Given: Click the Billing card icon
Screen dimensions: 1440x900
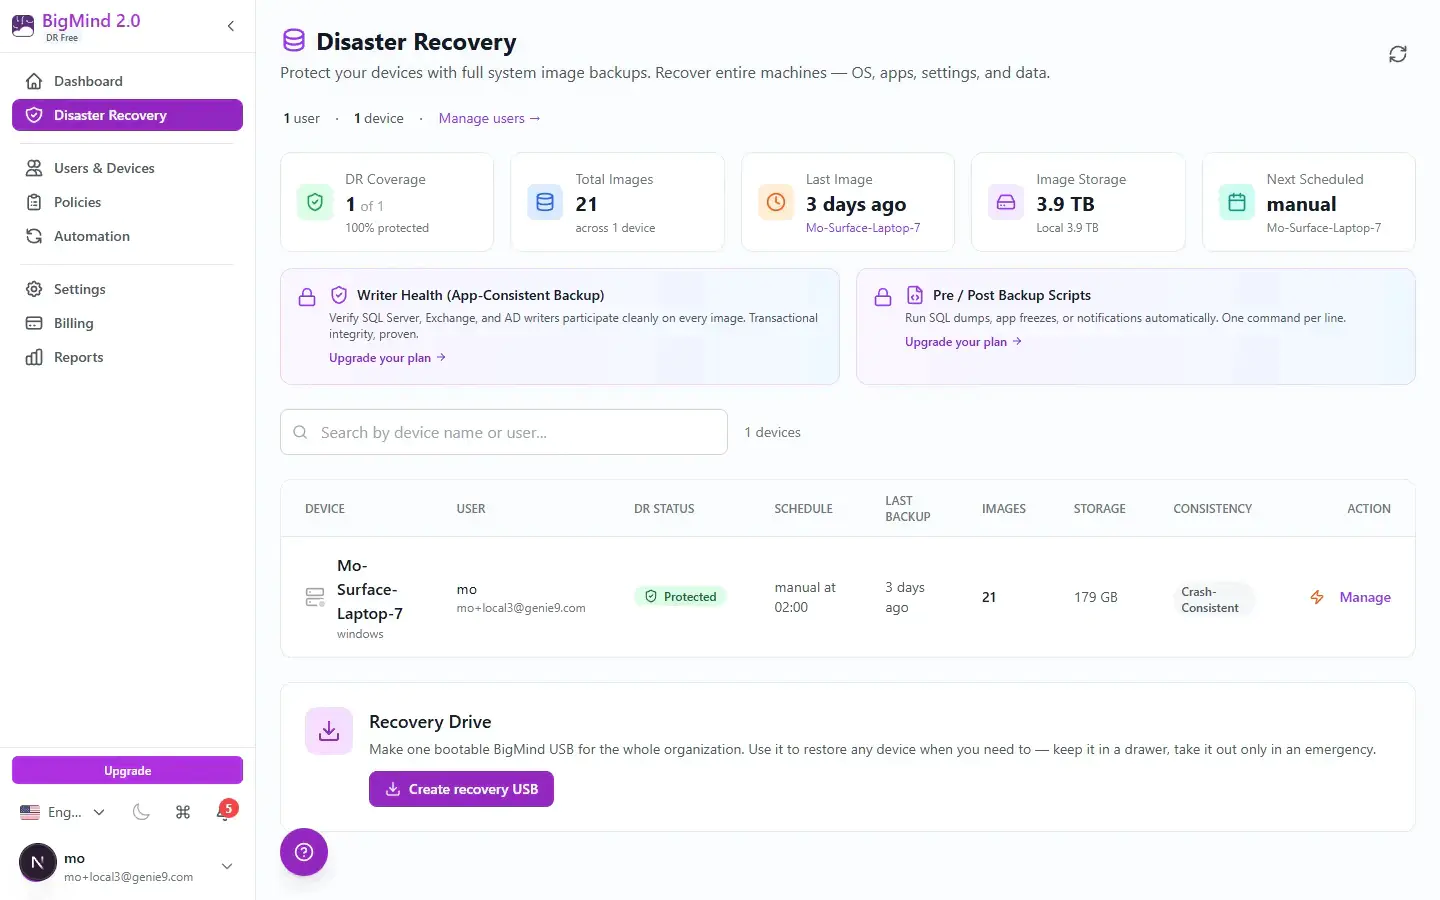Looking at the screenshot, I should point(34,323).
